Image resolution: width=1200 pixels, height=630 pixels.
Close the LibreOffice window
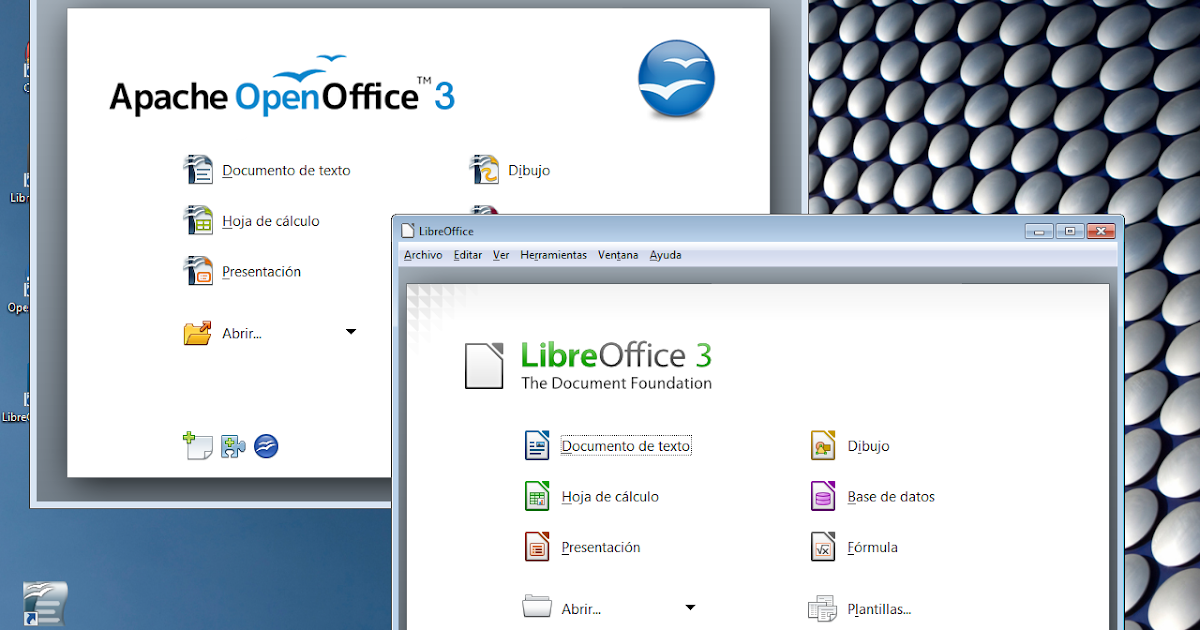point(1100,231)
